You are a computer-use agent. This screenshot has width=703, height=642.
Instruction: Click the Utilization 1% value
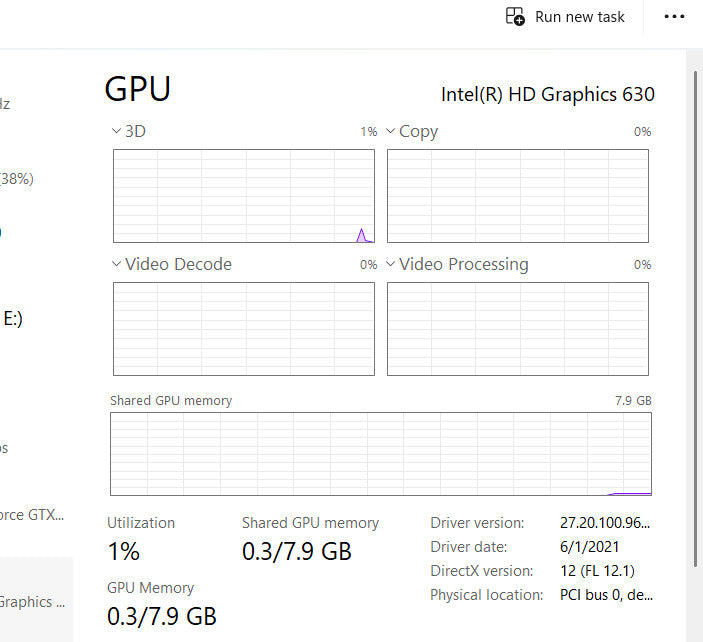[x=124, y=551]
